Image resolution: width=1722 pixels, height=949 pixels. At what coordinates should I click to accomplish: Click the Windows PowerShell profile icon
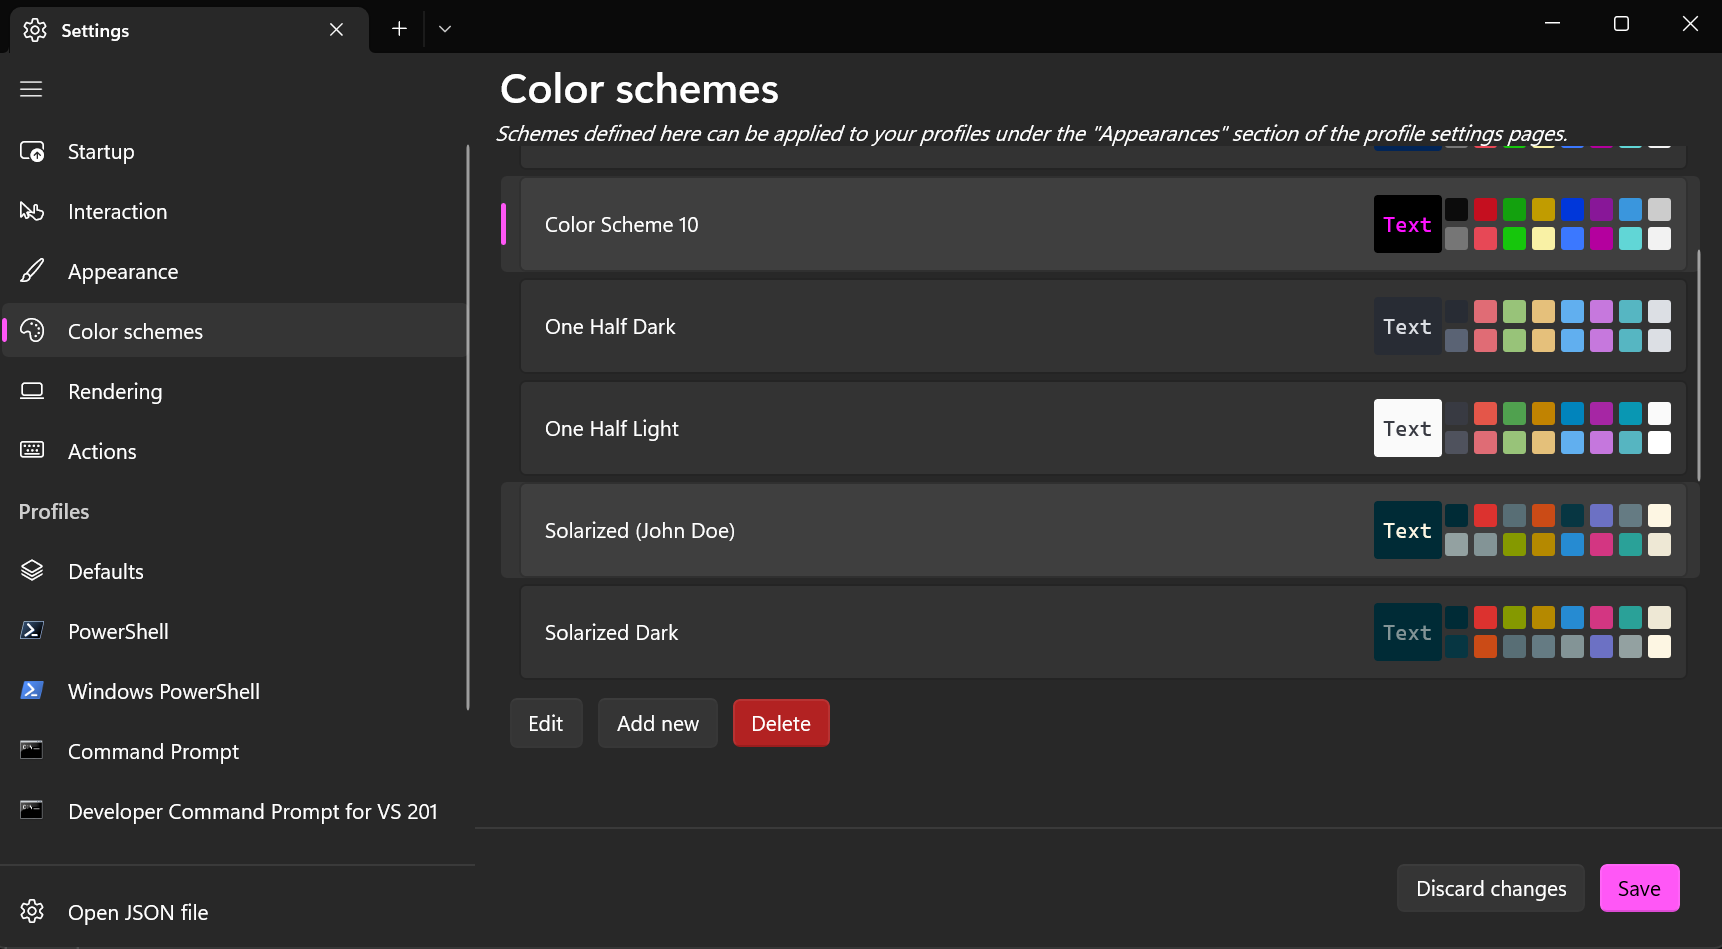32,691
